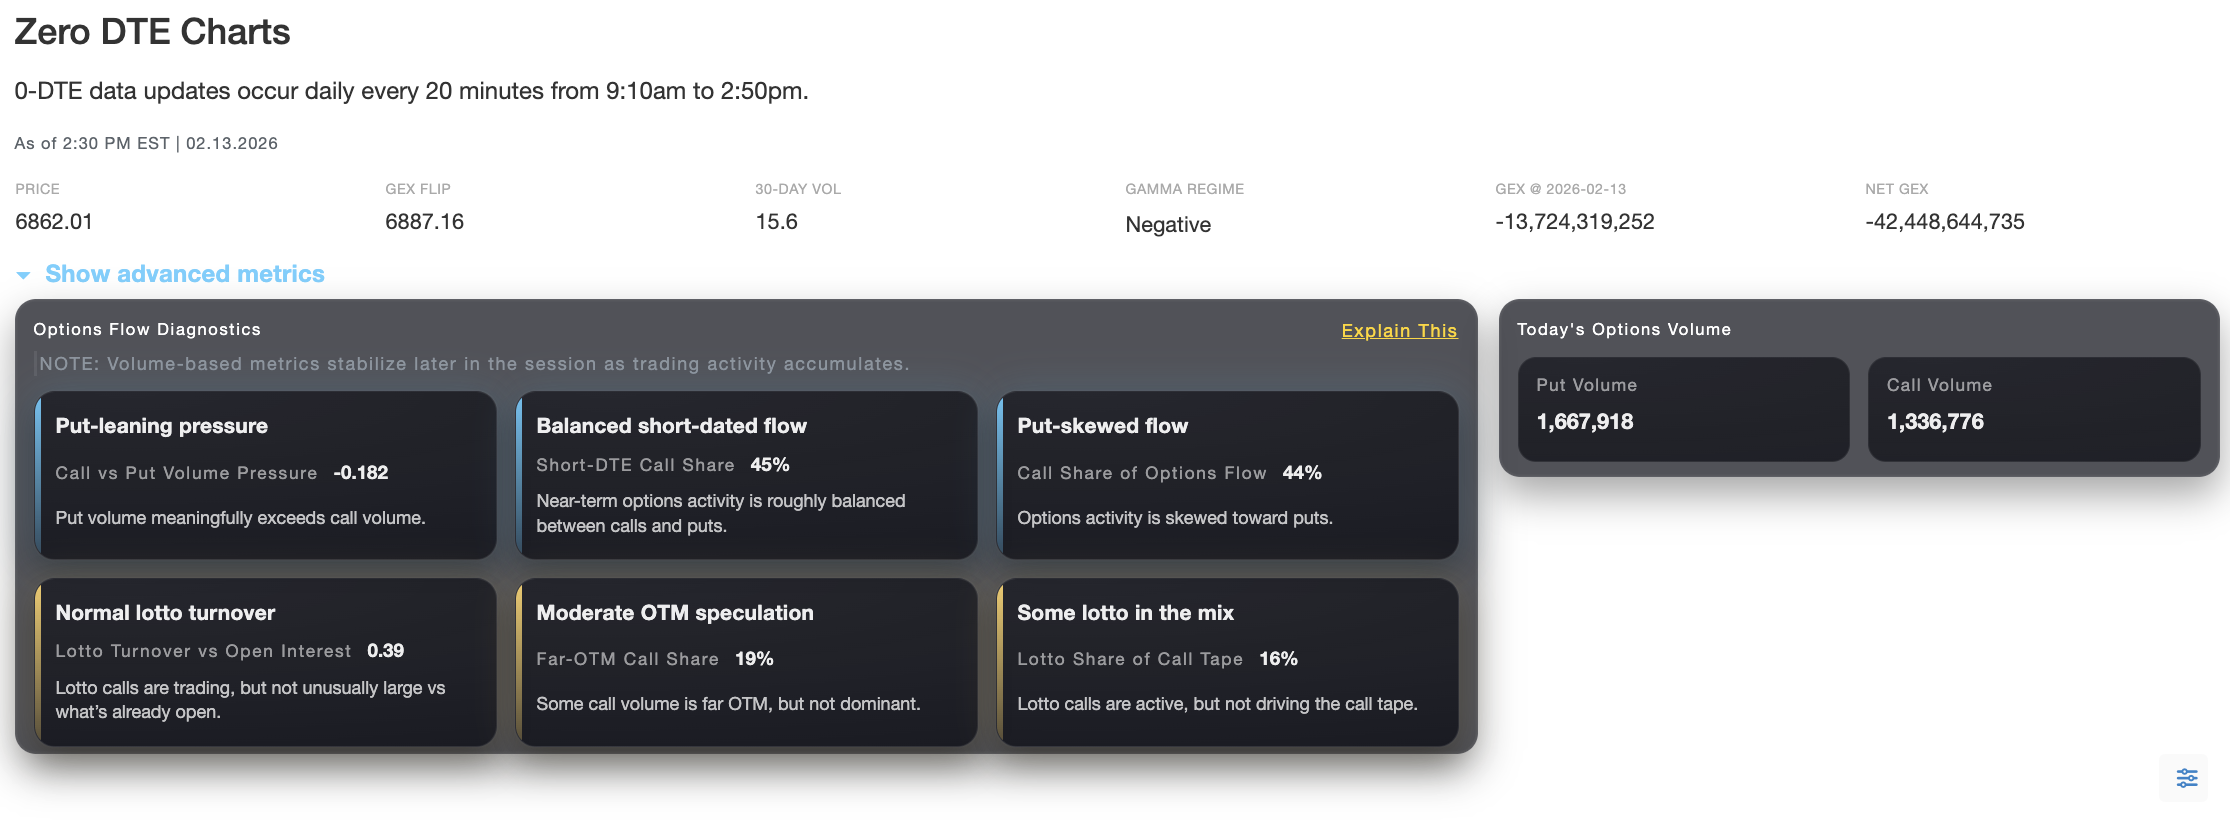The width and height of the screenshot is (2230, 820).
Task: Collapse the advanced metrics triangle arrow
Action: [23, 275]
